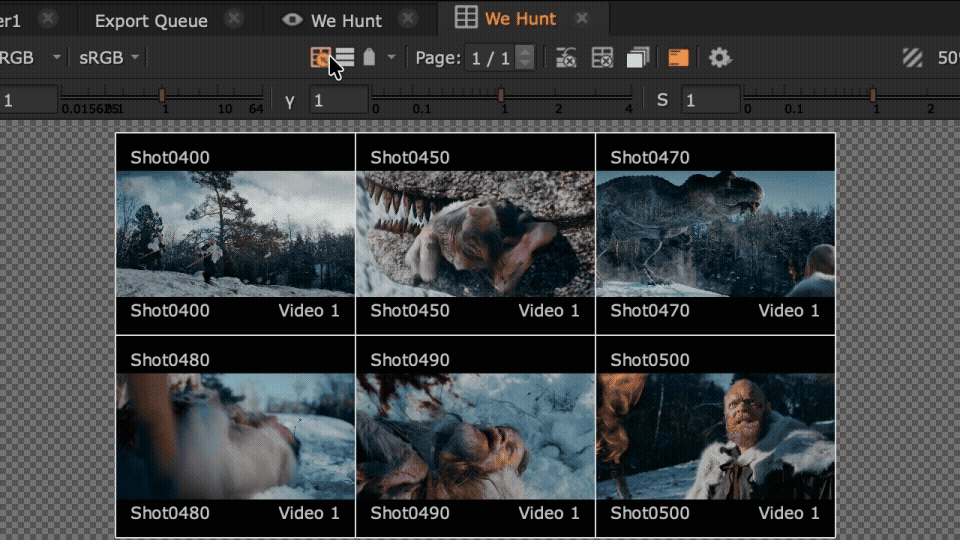Click the Page number field
This screenshot has height=540, width=960.
(x=490, y=58)
